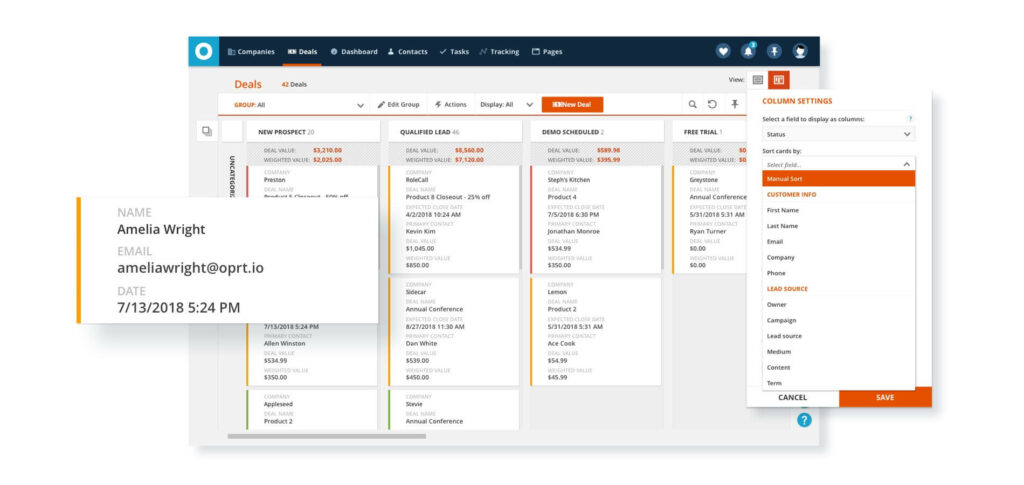
Task: Switch to list view icon
Action: [x=758, y=80]
